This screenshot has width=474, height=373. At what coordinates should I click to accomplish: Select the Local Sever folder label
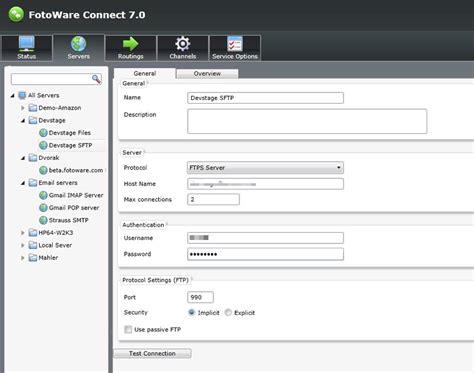point(55,245)
